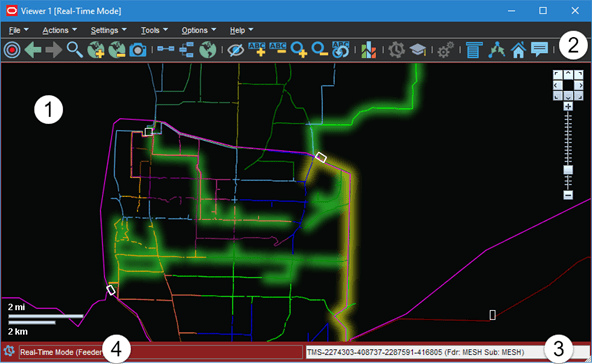
Task: Click the graduation cap icon
Action: (x=418, y=50)
